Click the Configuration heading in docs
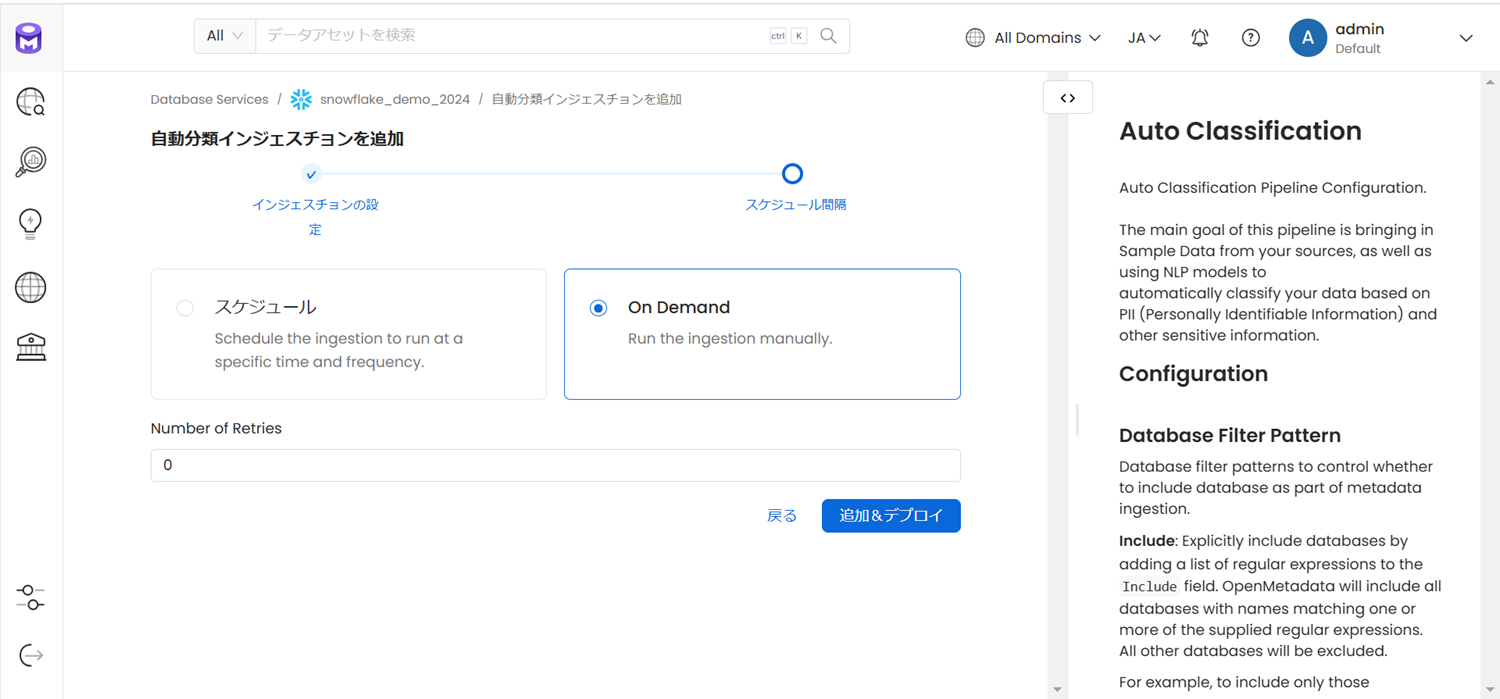Screen dimensions: 1500x699 click(1193, 374)
